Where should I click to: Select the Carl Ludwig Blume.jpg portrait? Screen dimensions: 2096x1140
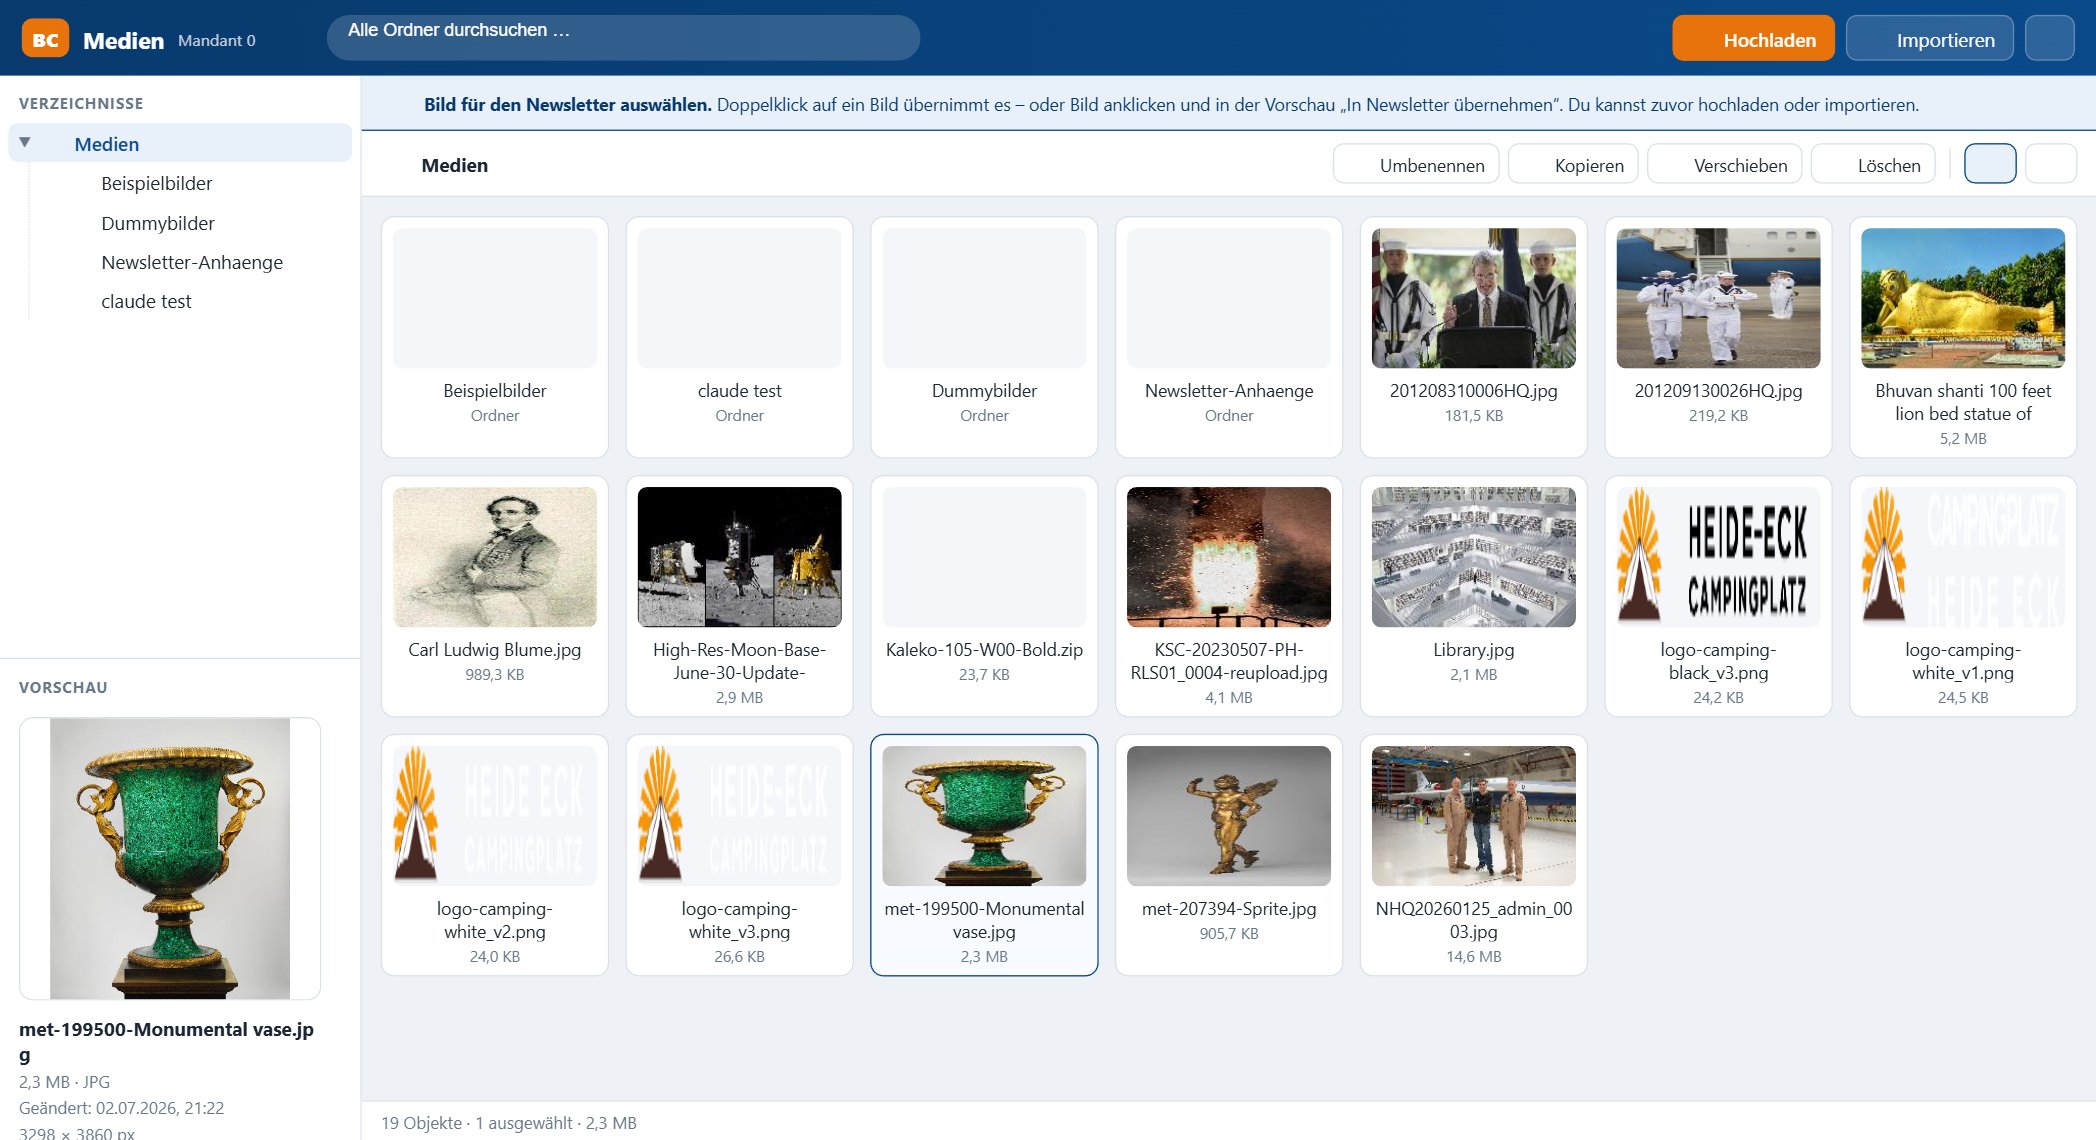[x=494, y=557]
